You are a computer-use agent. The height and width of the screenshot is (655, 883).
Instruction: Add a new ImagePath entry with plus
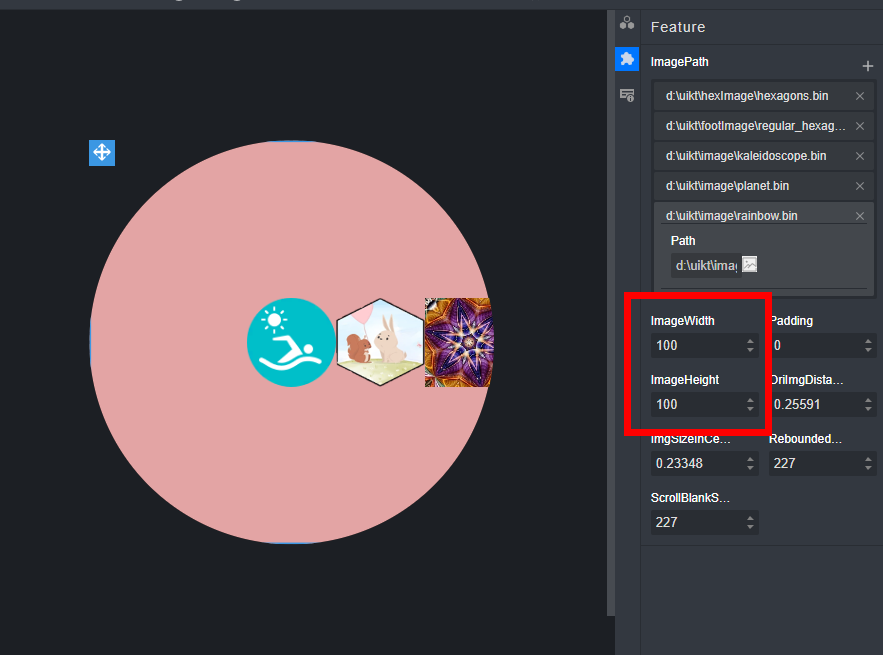pos(867,66)
